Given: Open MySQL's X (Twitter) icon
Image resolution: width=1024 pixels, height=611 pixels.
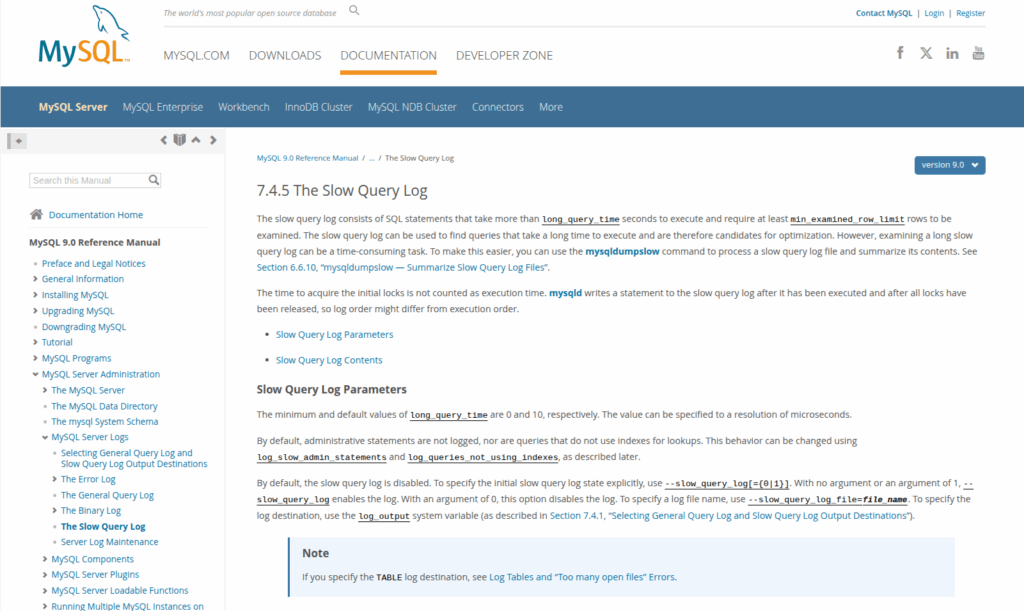Looking at the screenshot, I should click(926, 52).
